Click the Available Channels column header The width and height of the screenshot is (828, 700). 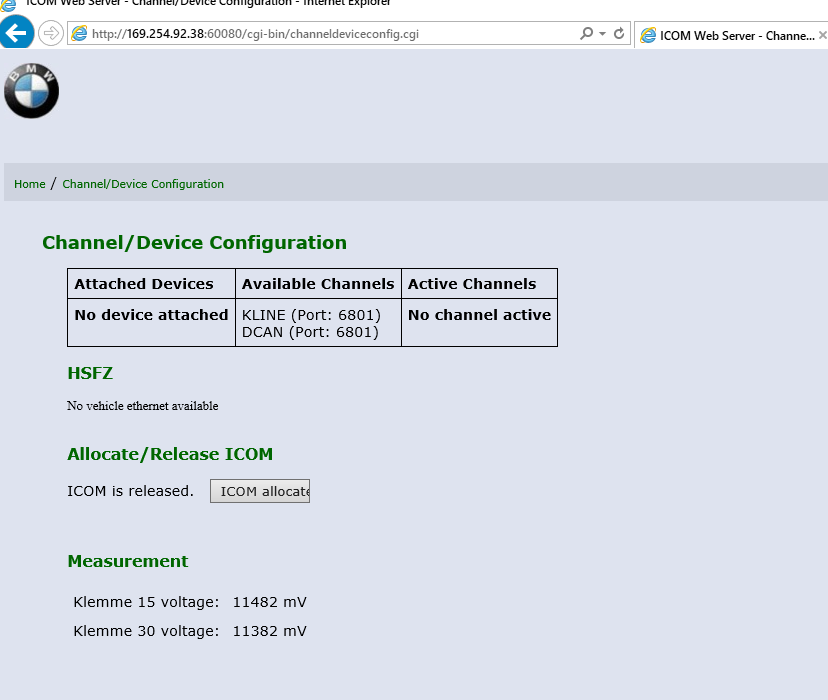318,283
